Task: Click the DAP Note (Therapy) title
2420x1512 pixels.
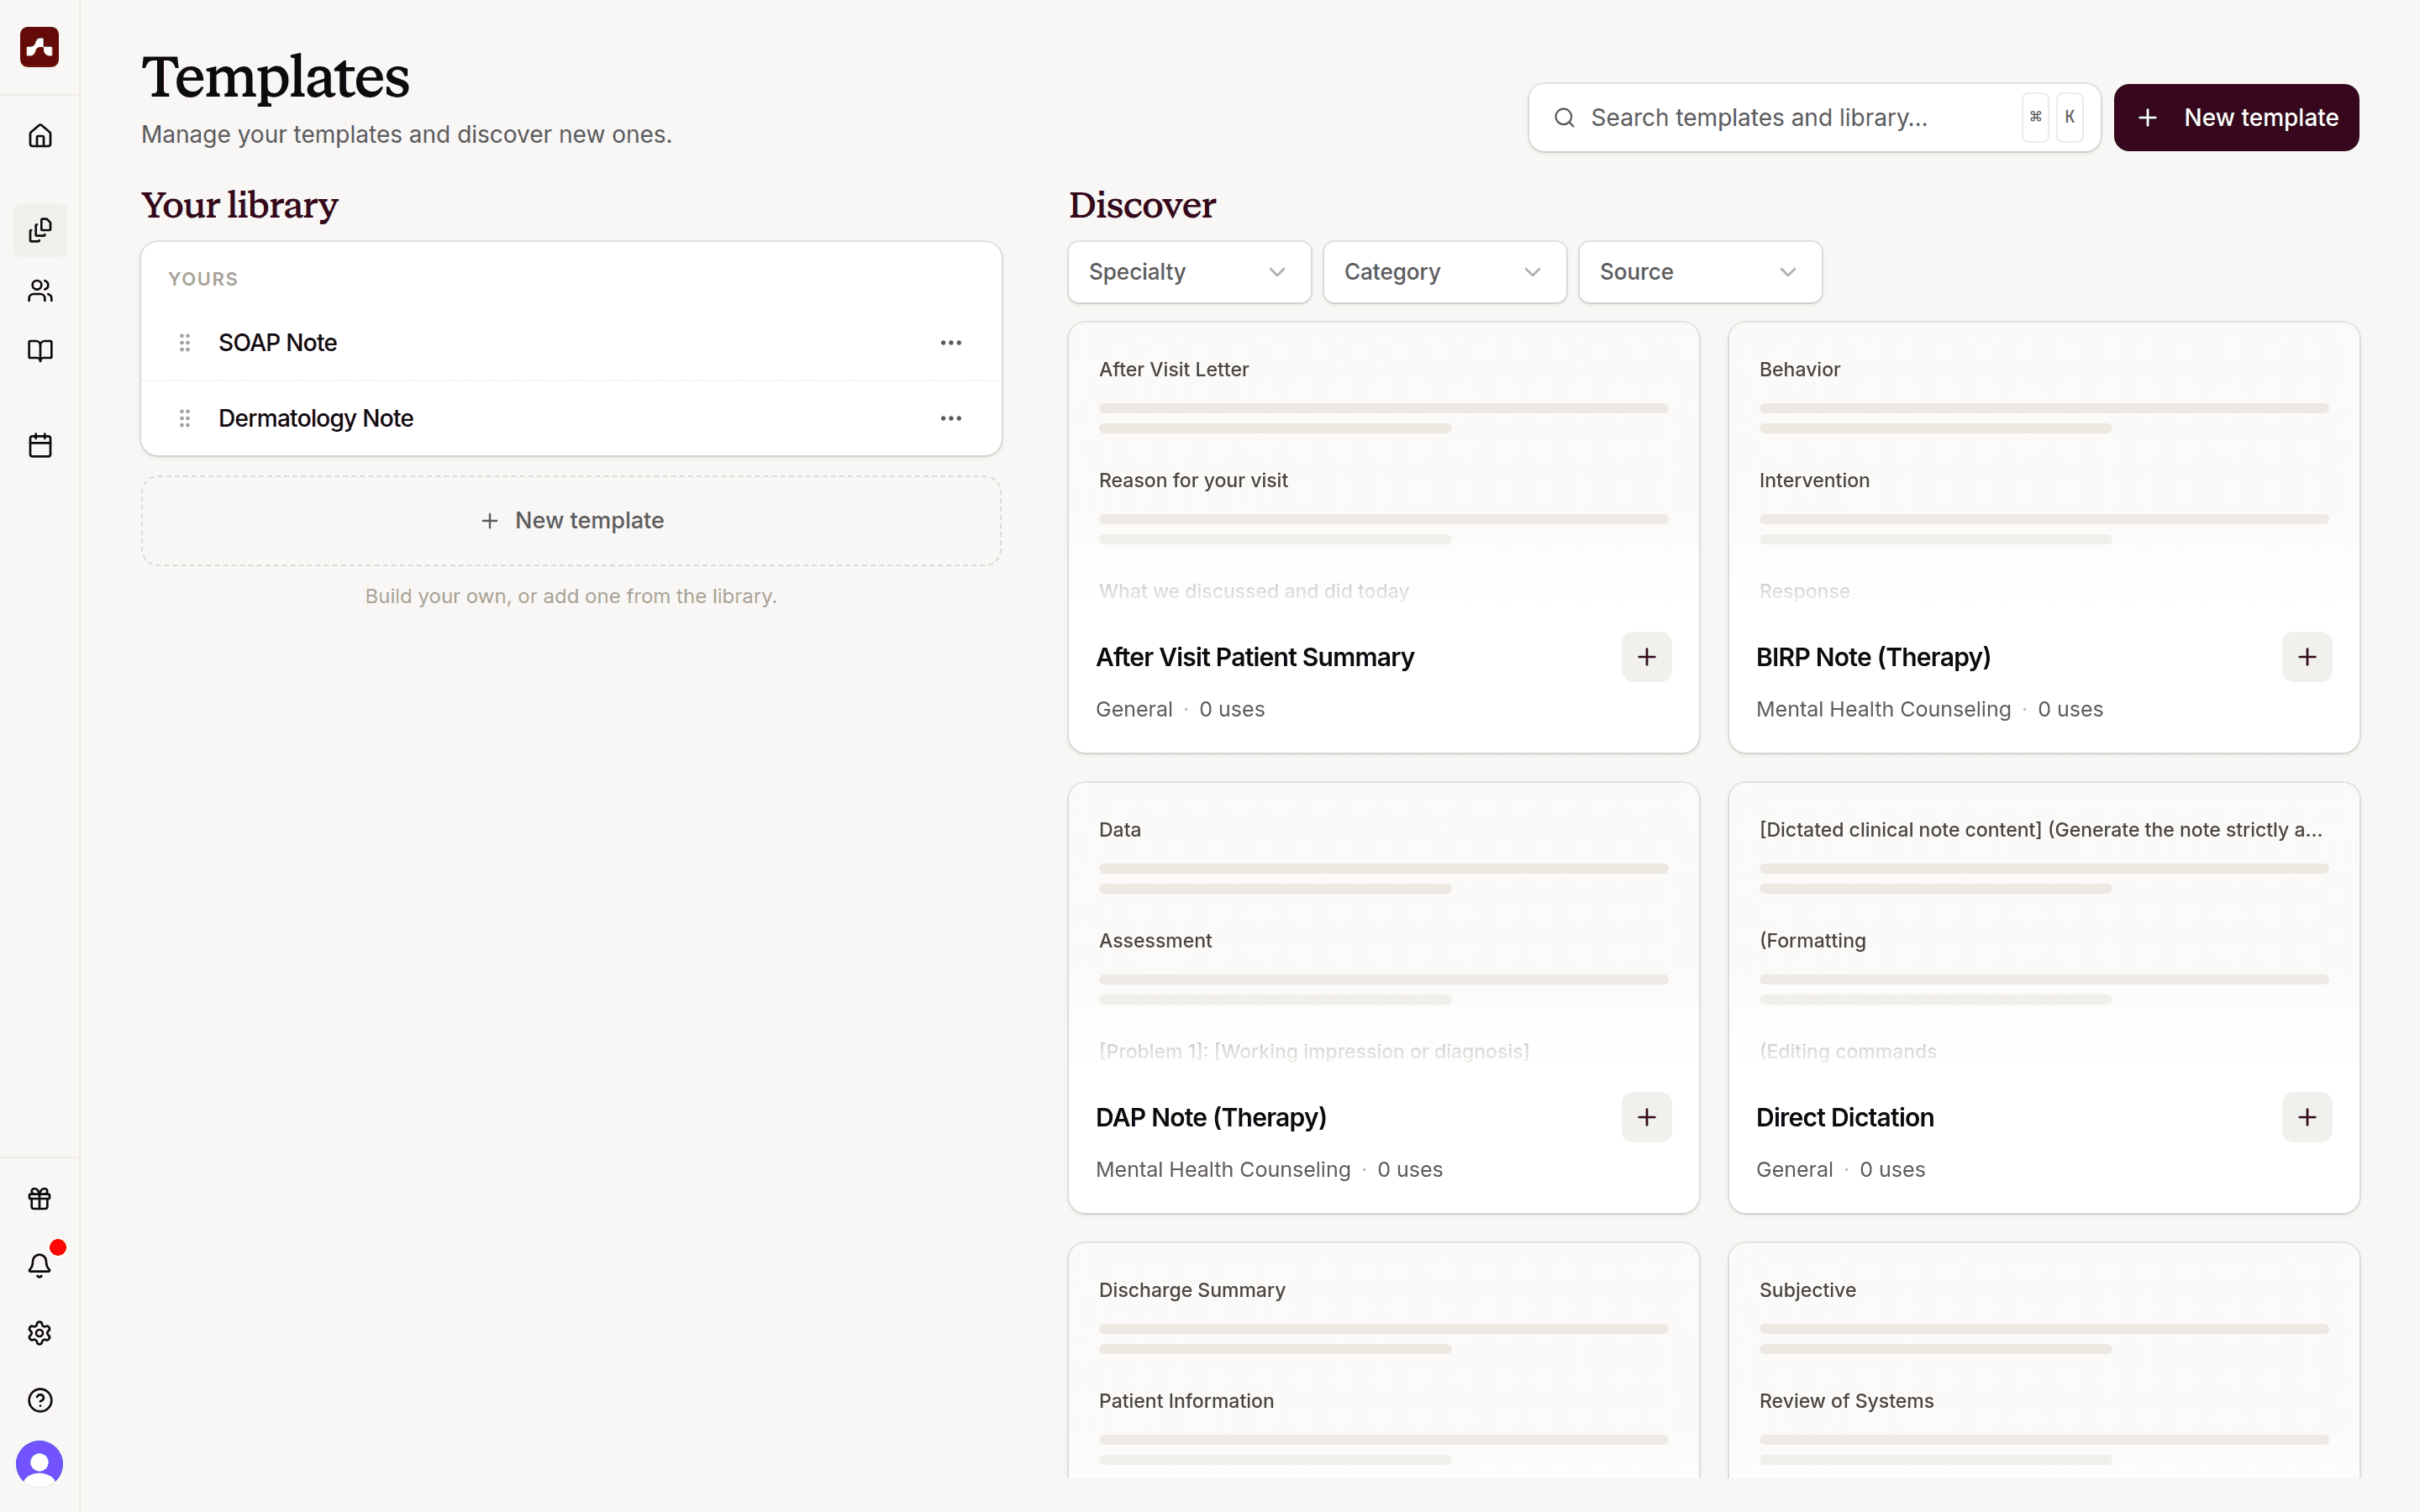Action: 1211,1117
